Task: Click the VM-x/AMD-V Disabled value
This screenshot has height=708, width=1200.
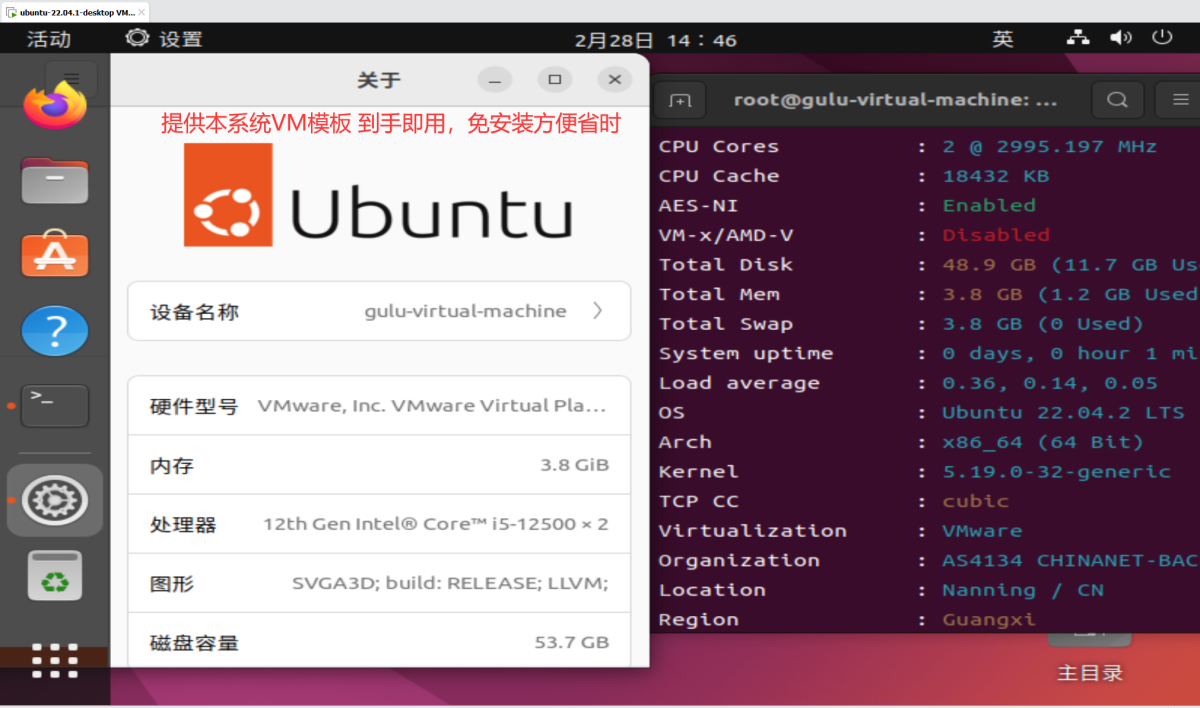Action: (x=996, y=235)
